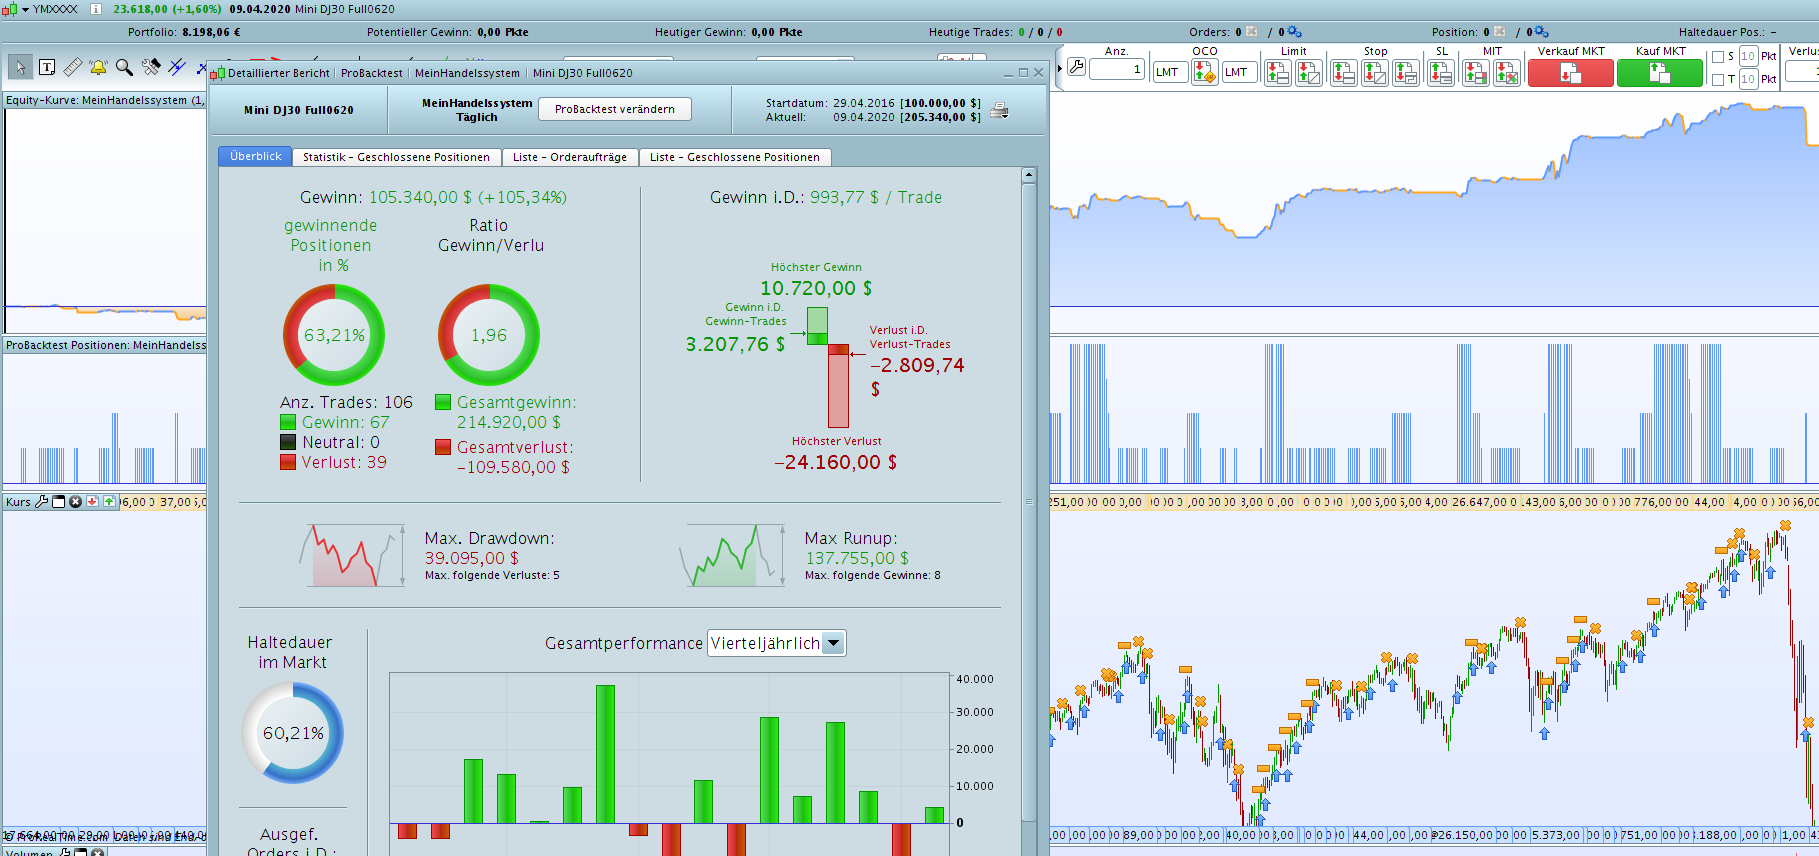Click the OCO order icon
This screenshot has width=1819, height=856.
(1205, 72)
